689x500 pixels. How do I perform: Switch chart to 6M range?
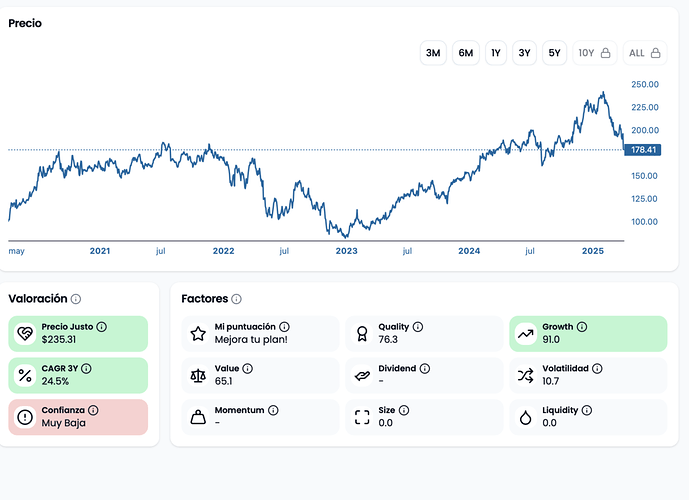[x=465, y=53]
